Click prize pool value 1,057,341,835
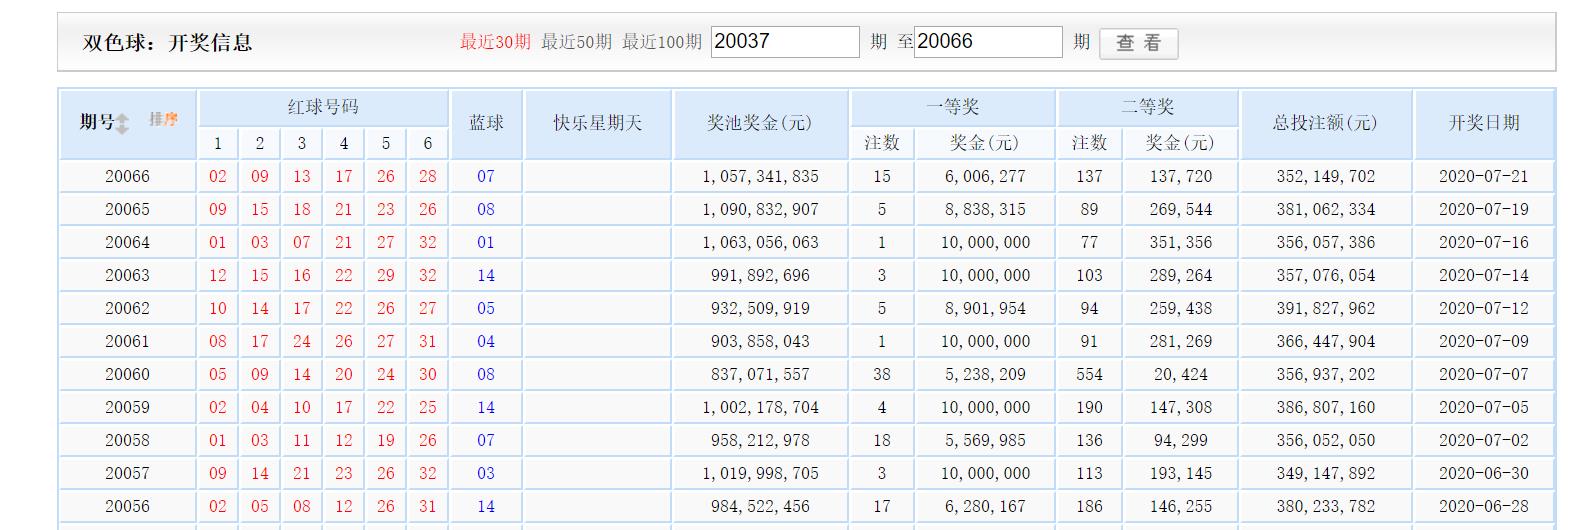Image resolution: width=1595 pixels, height=530 pixels. pyautogui.click(x=760, y=176)
